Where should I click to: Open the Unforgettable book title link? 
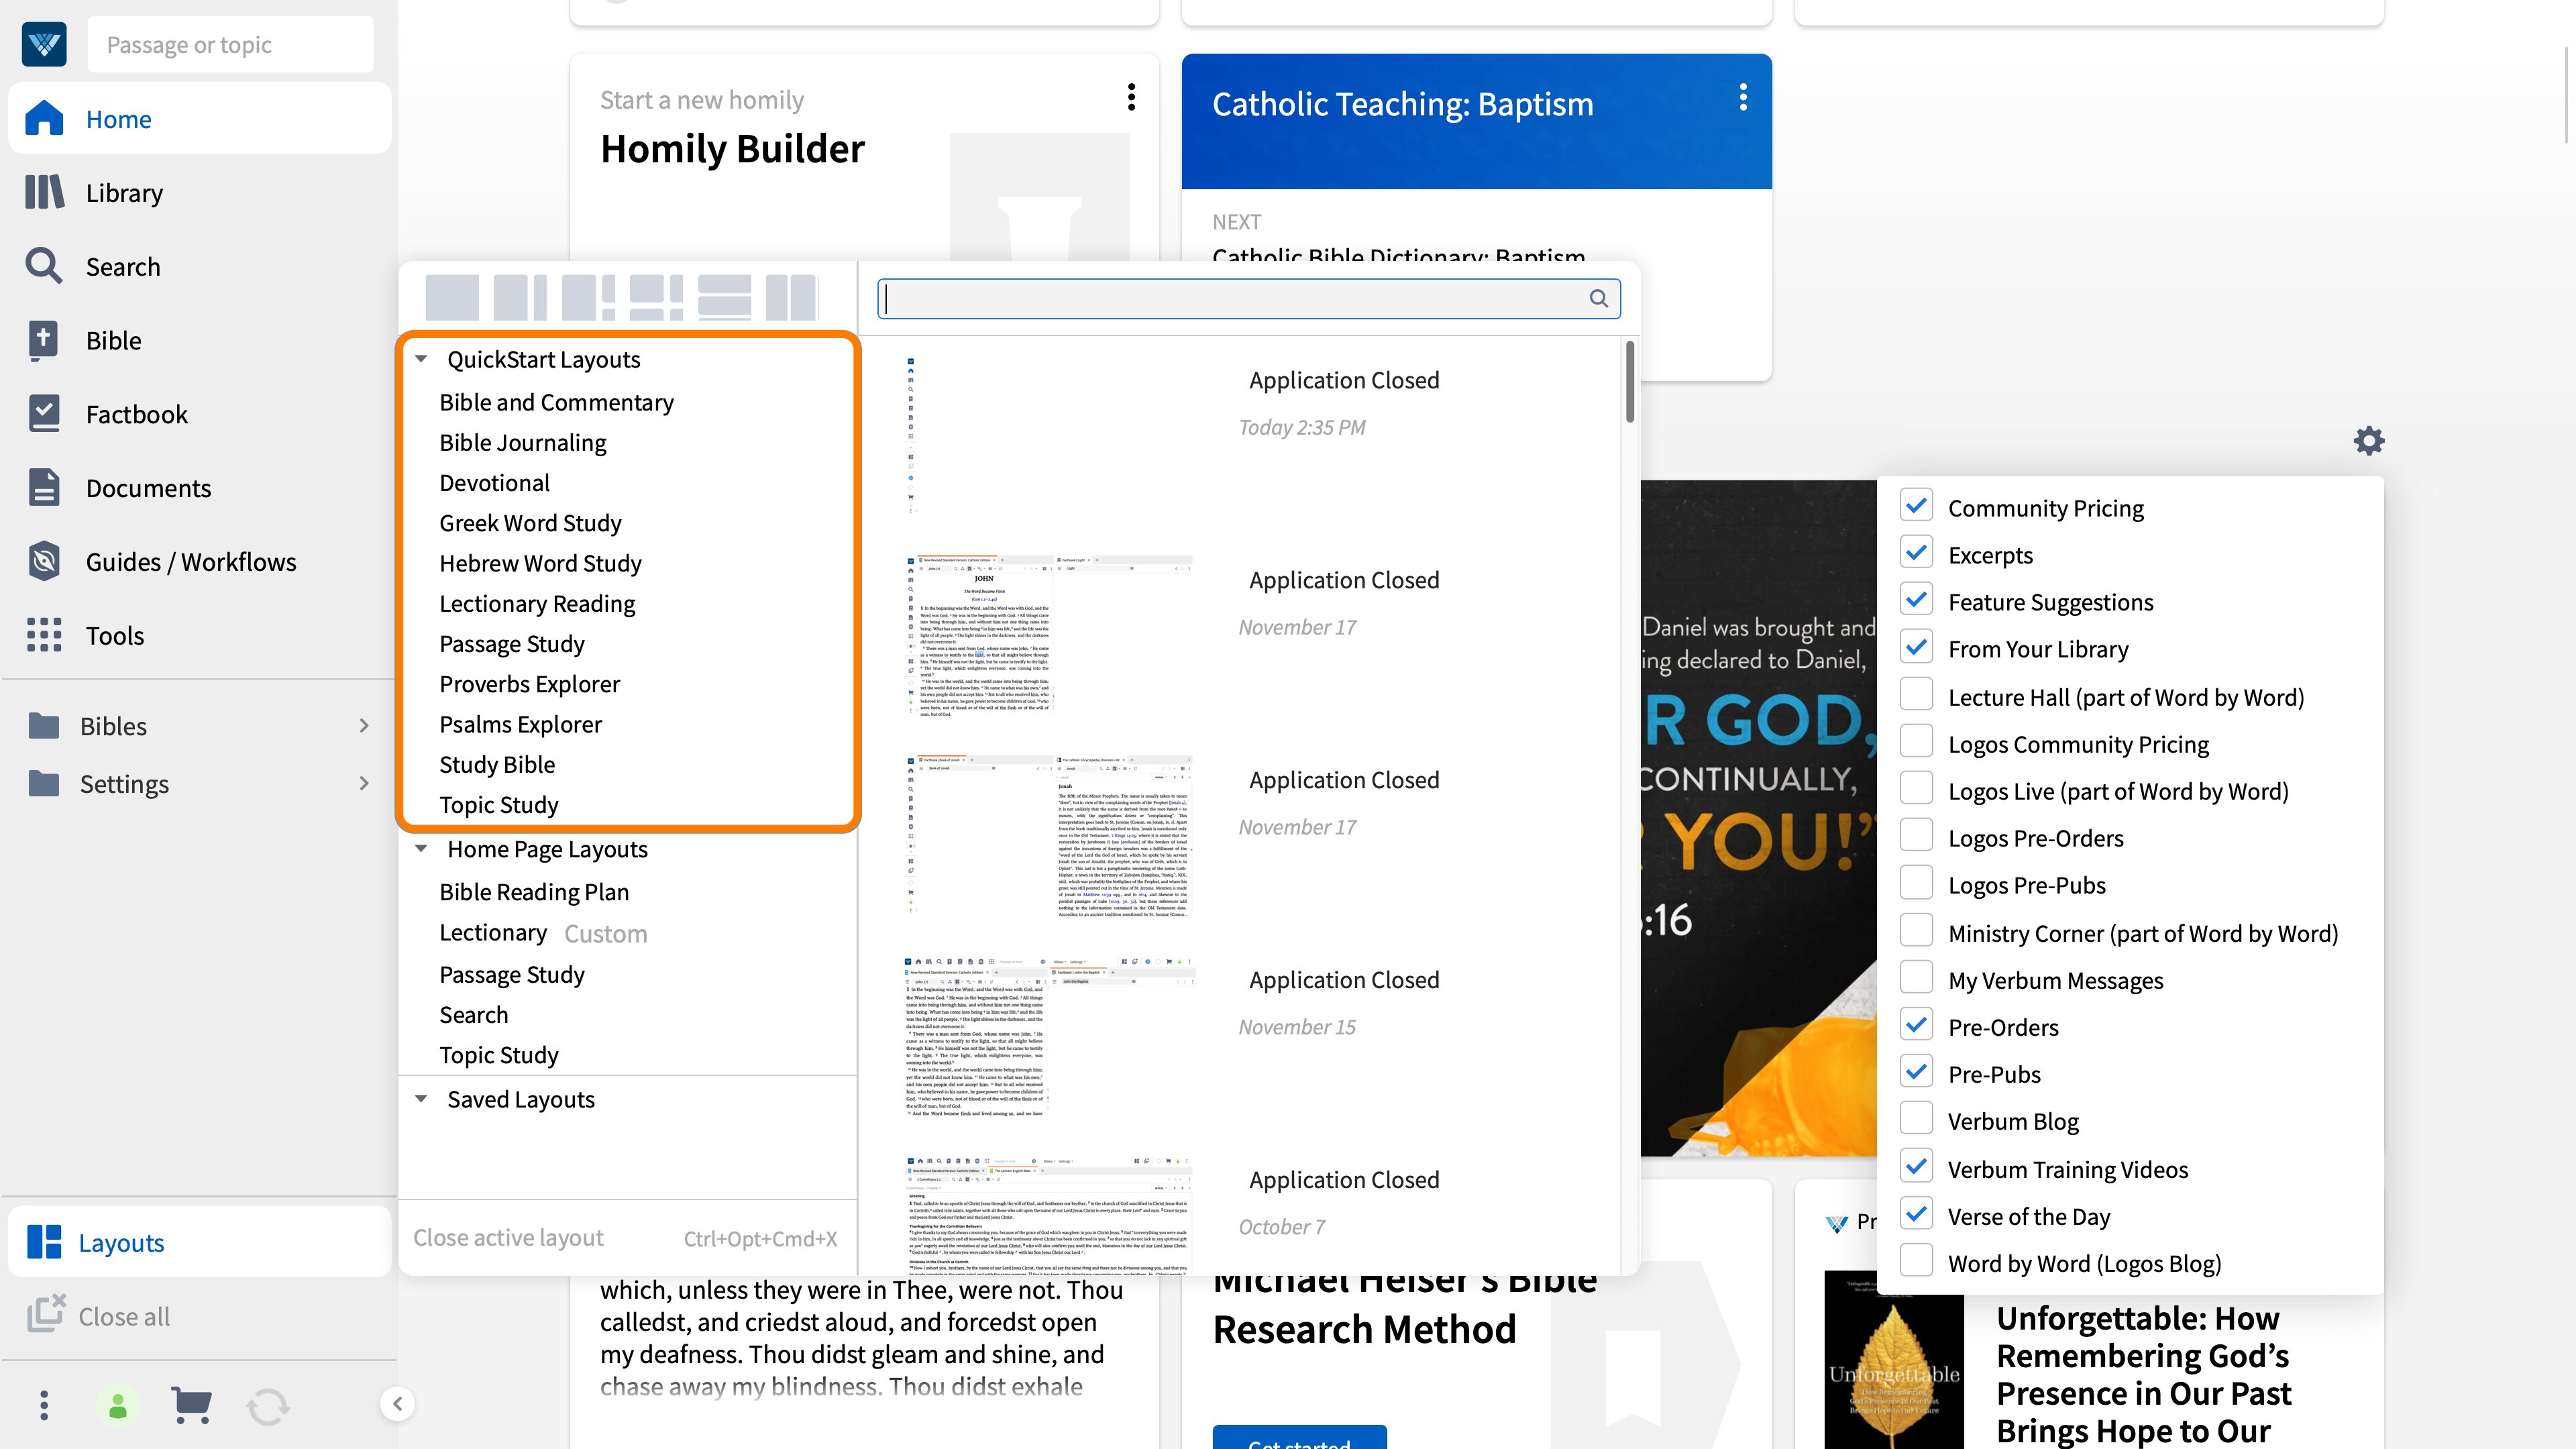(x=2144, y=1374)
